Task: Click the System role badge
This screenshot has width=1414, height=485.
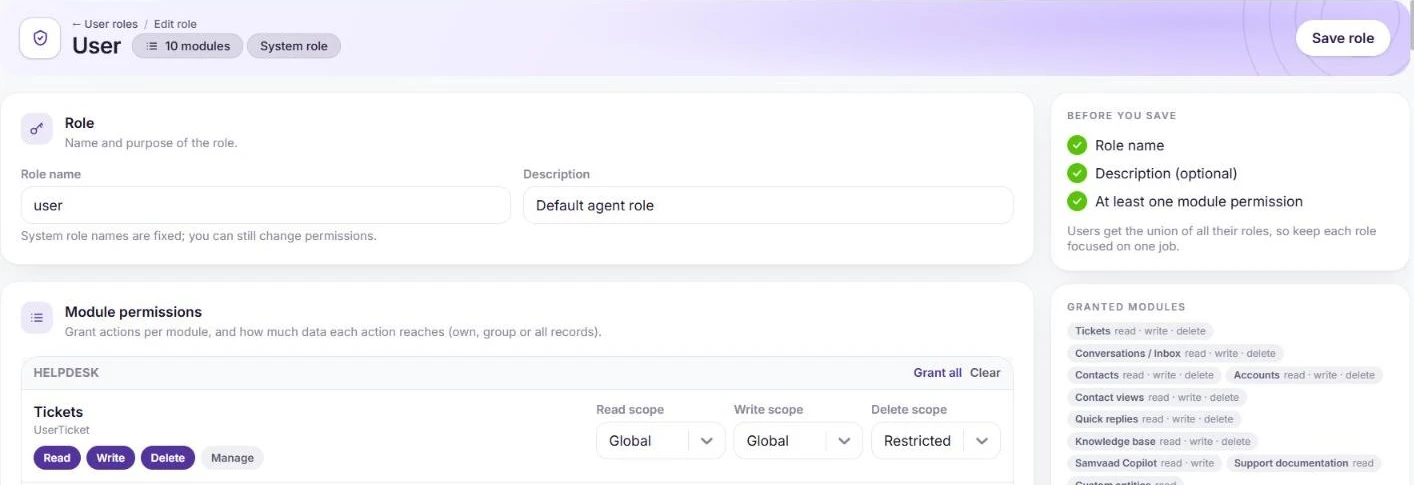Action: 294,46
